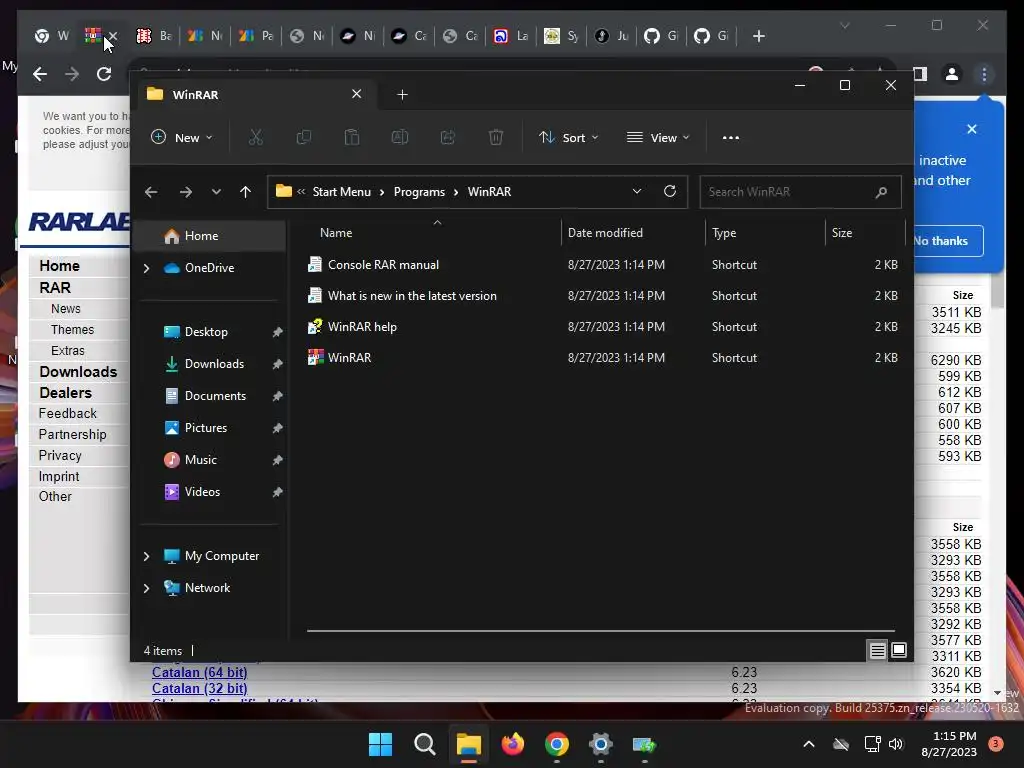
Task: Show hidden system tray icons
Action: (808, 744)
